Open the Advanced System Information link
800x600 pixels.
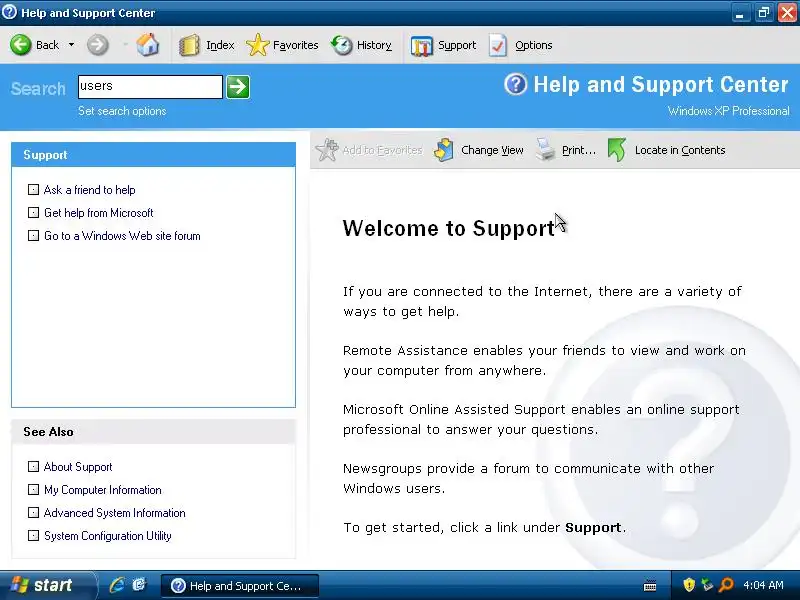114,513
